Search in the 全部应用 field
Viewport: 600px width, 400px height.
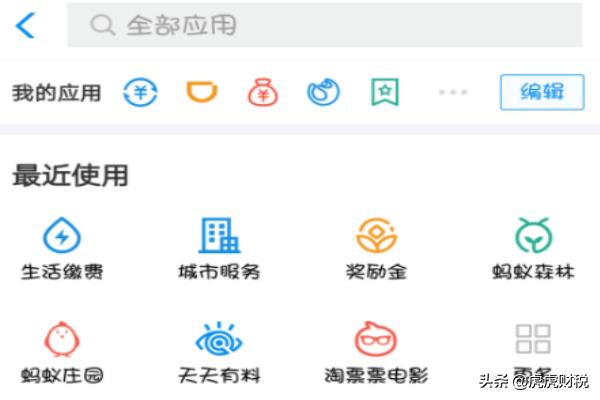pyautogui.click(x=325, y=25)
